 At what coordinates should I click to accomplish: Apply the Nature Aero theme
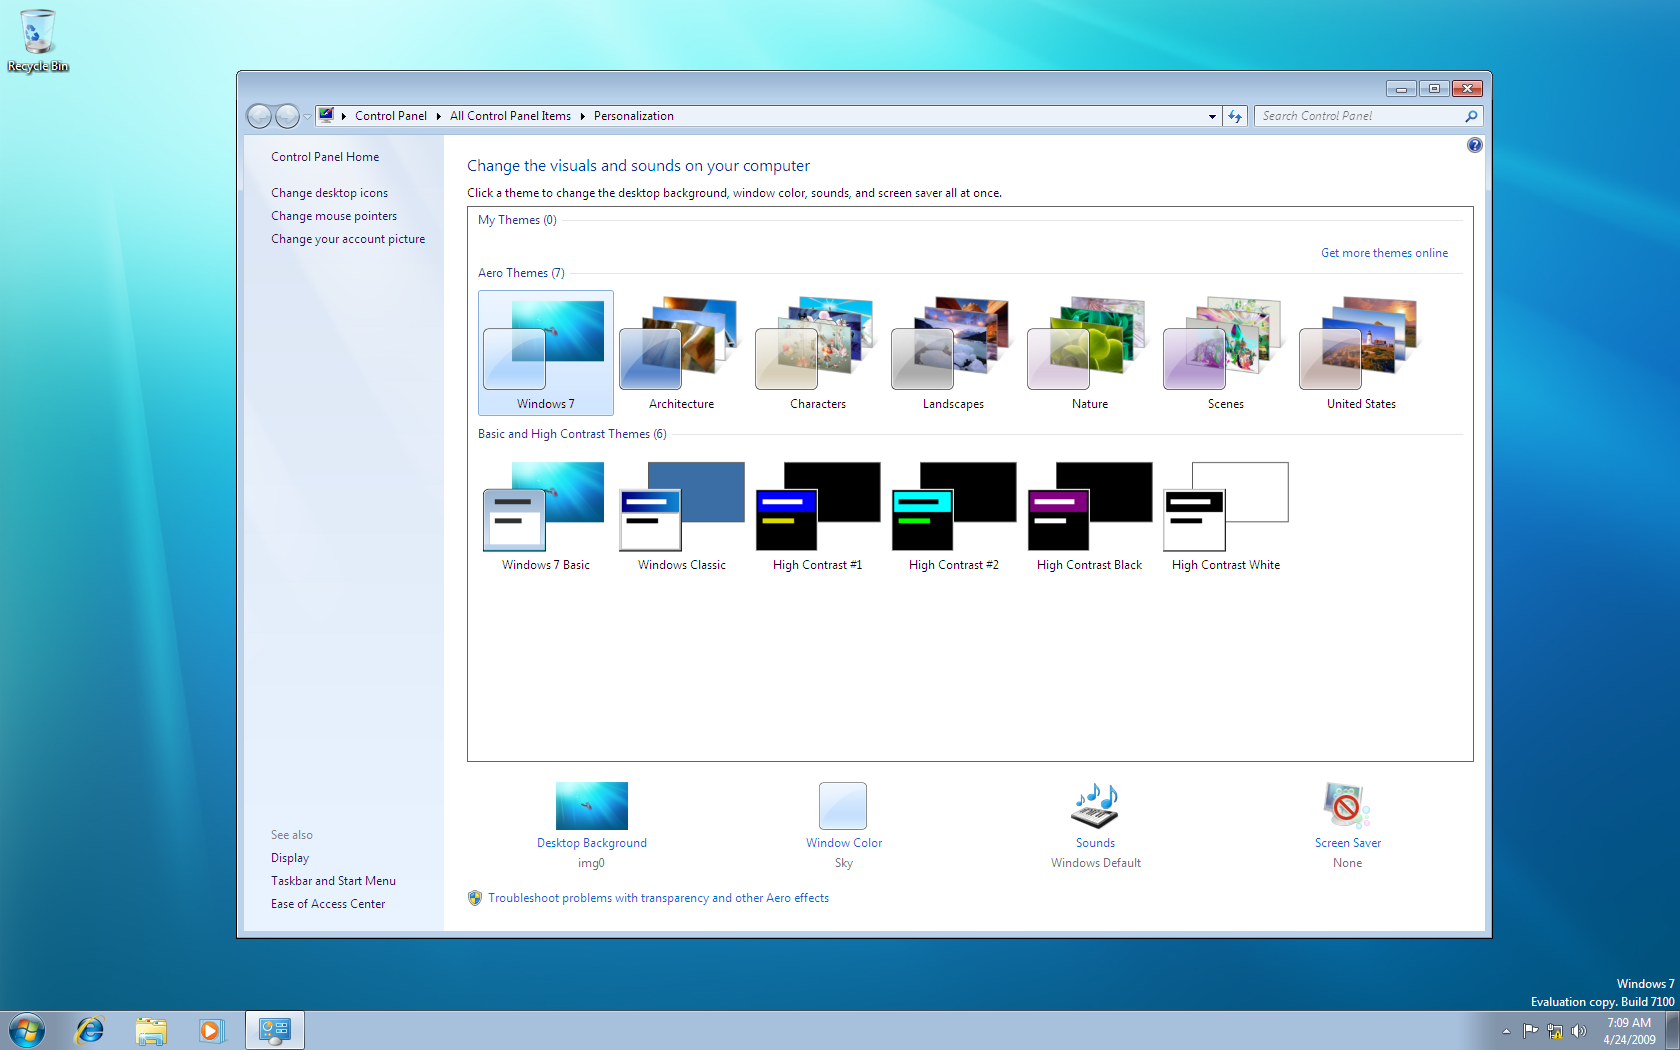point(1089,350)
